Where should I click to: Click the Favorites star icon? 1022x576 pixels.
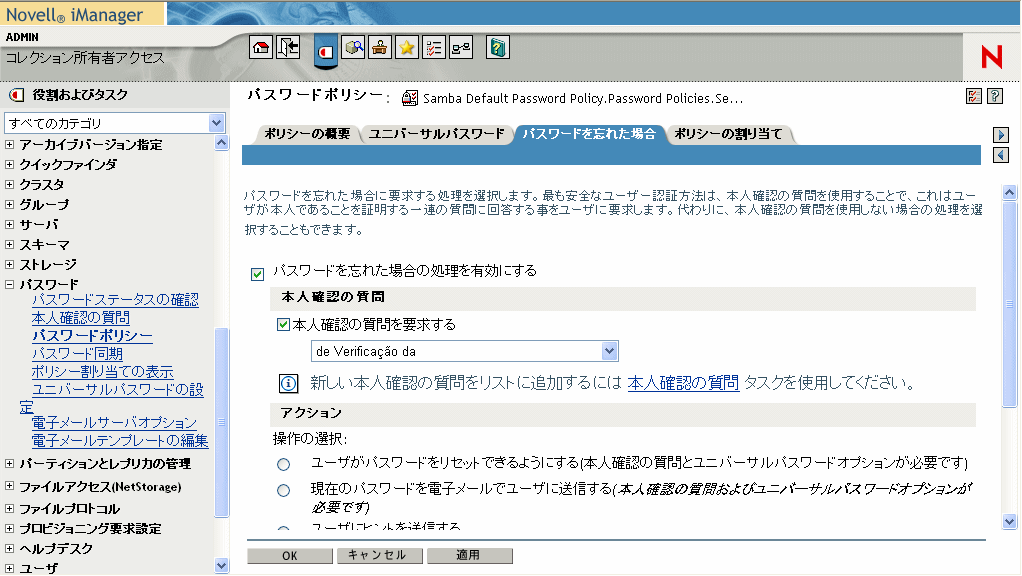[x=407, y=47]
